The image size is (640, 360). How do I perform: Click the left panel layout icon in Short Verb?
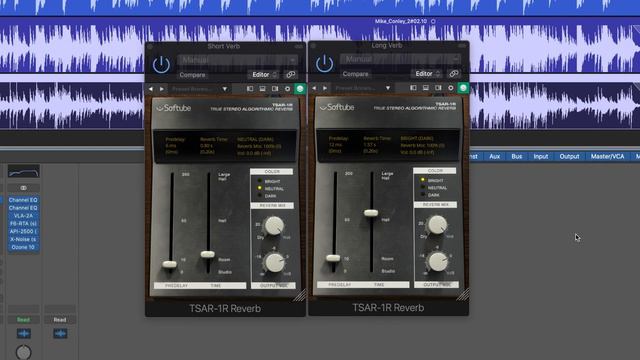(x=250, y=89)
